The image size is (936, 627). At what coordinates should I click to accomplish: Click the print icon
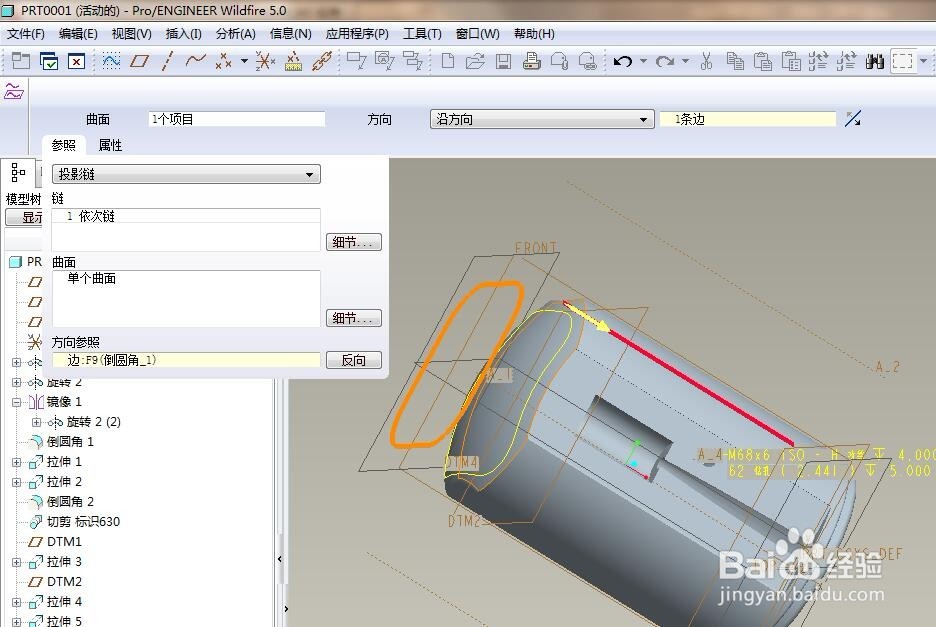point(531,61)
